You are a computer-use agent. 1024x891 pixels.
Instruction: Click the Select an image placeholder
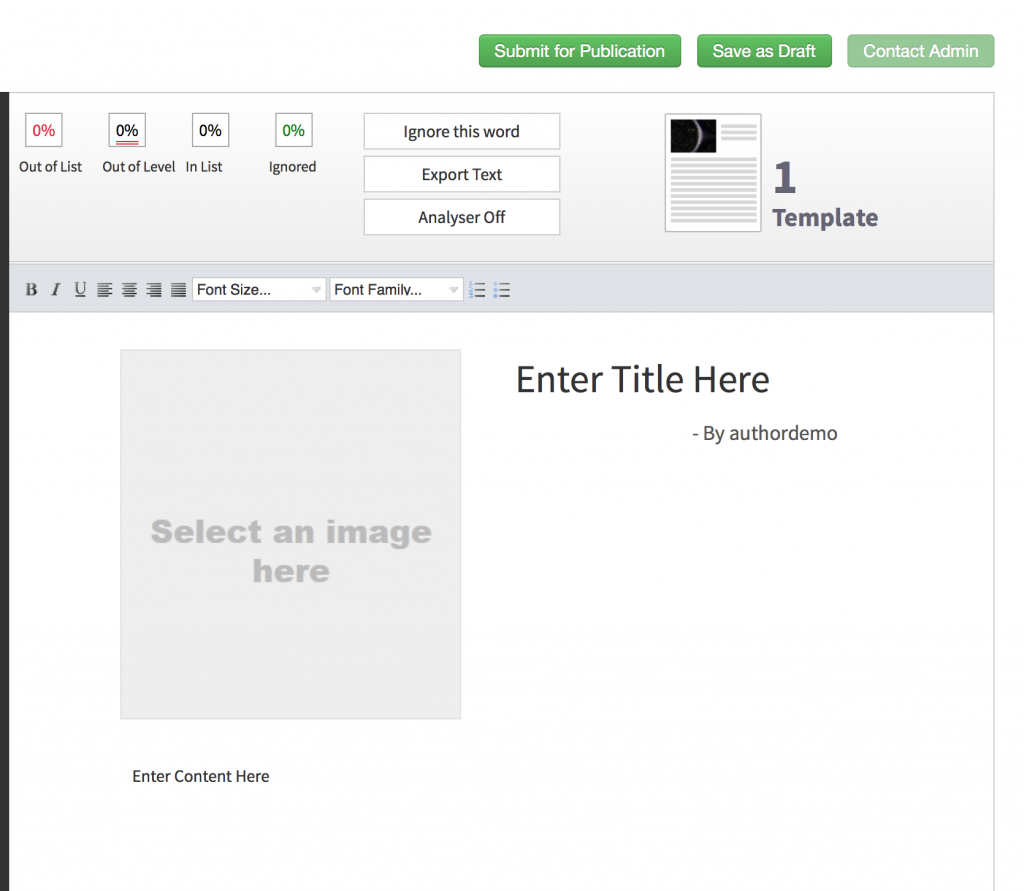pyautogui.click(x=290, y=534)
